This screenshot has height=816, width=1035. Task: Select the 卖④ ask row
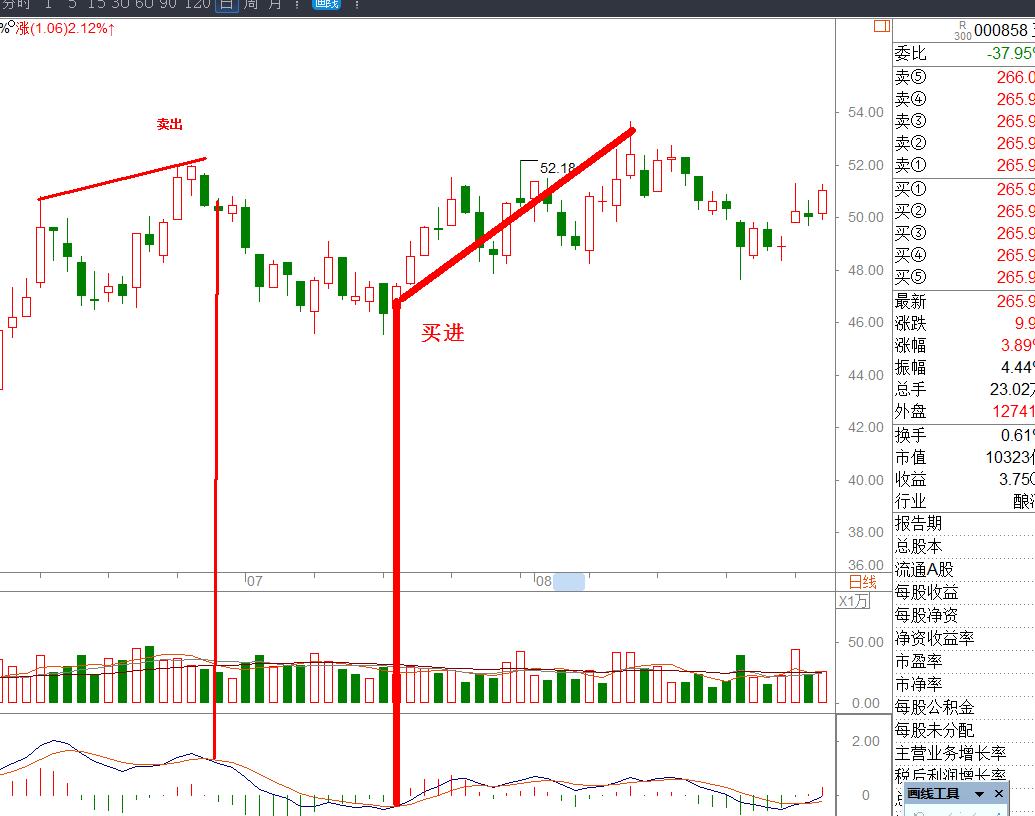[x=964, y=99]
